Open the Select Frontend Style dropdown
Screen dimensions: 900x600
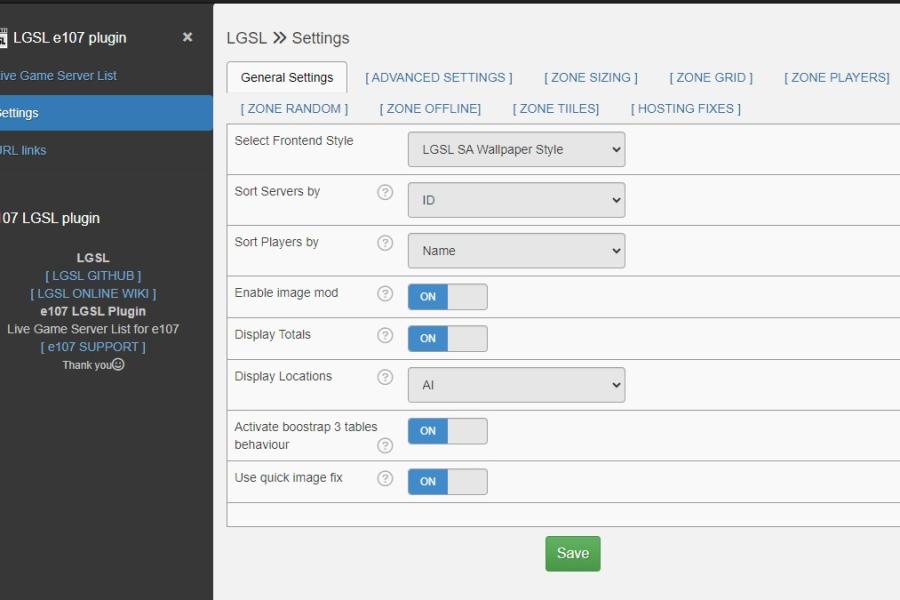coord(517,149)
